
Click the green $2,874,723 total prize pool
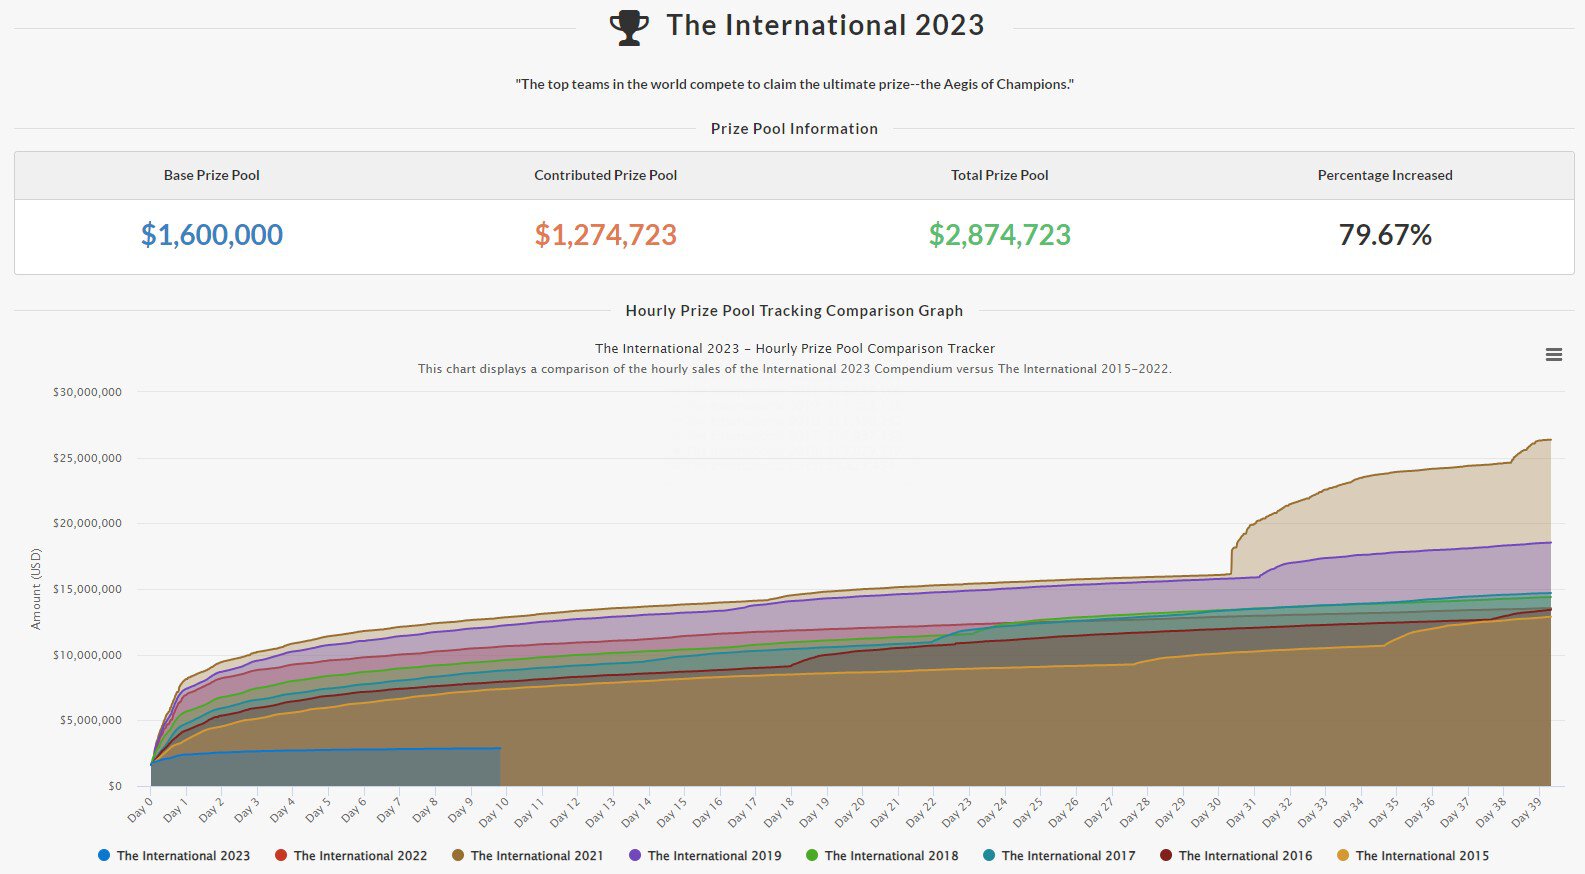pos(999,235)
